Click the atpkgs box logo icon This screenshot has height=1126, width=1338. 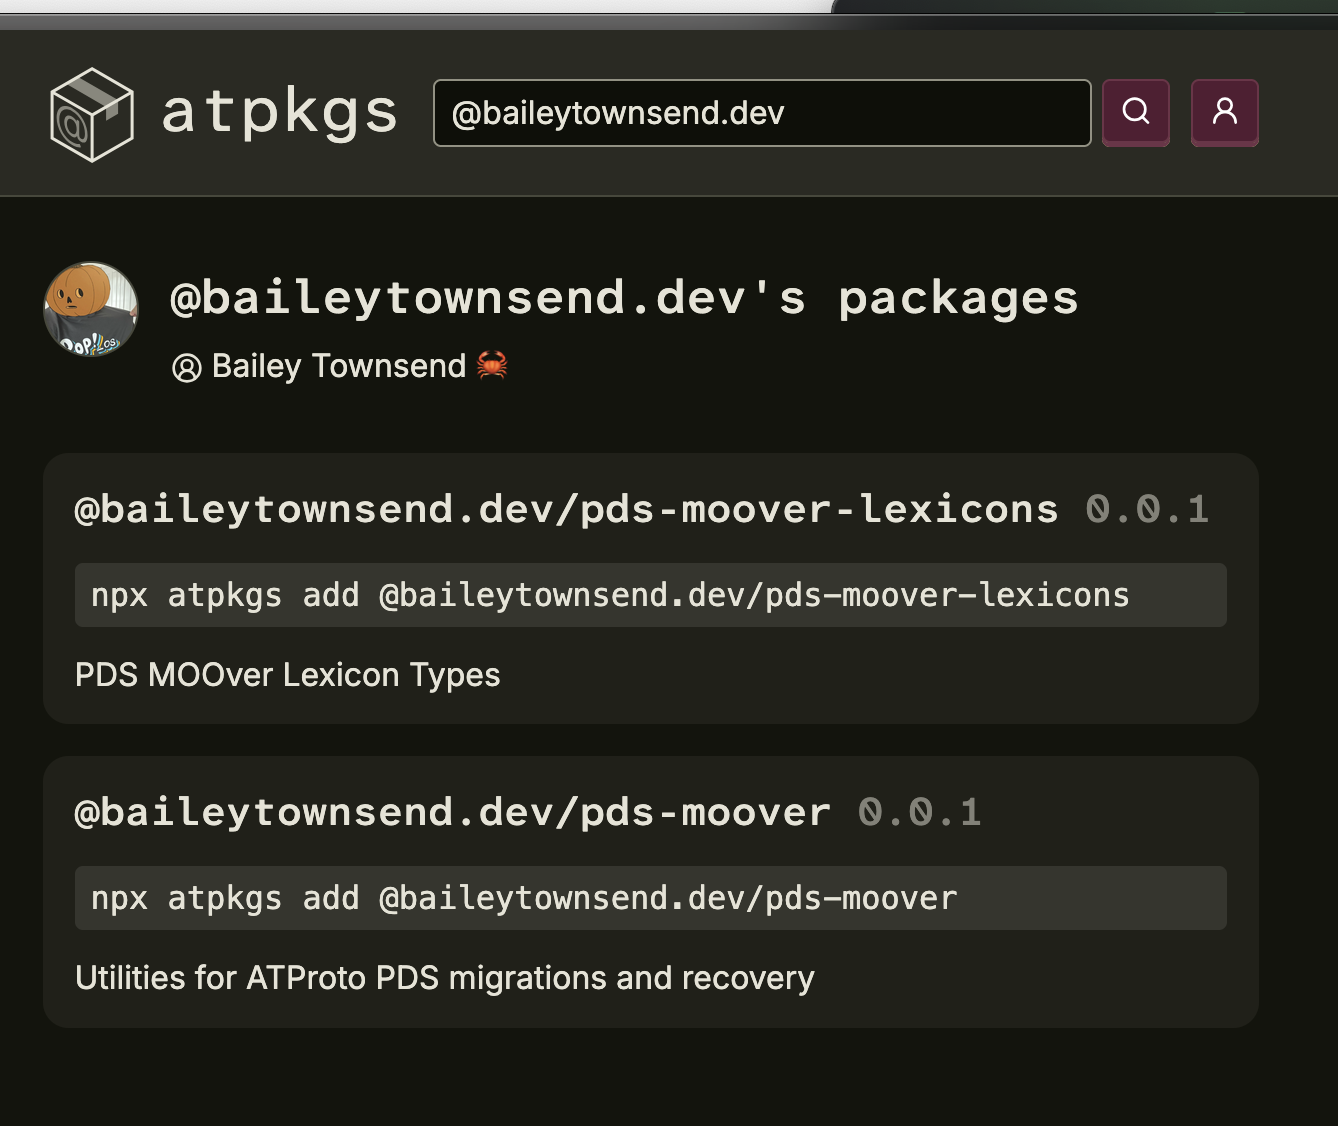(x=91, y=114)
